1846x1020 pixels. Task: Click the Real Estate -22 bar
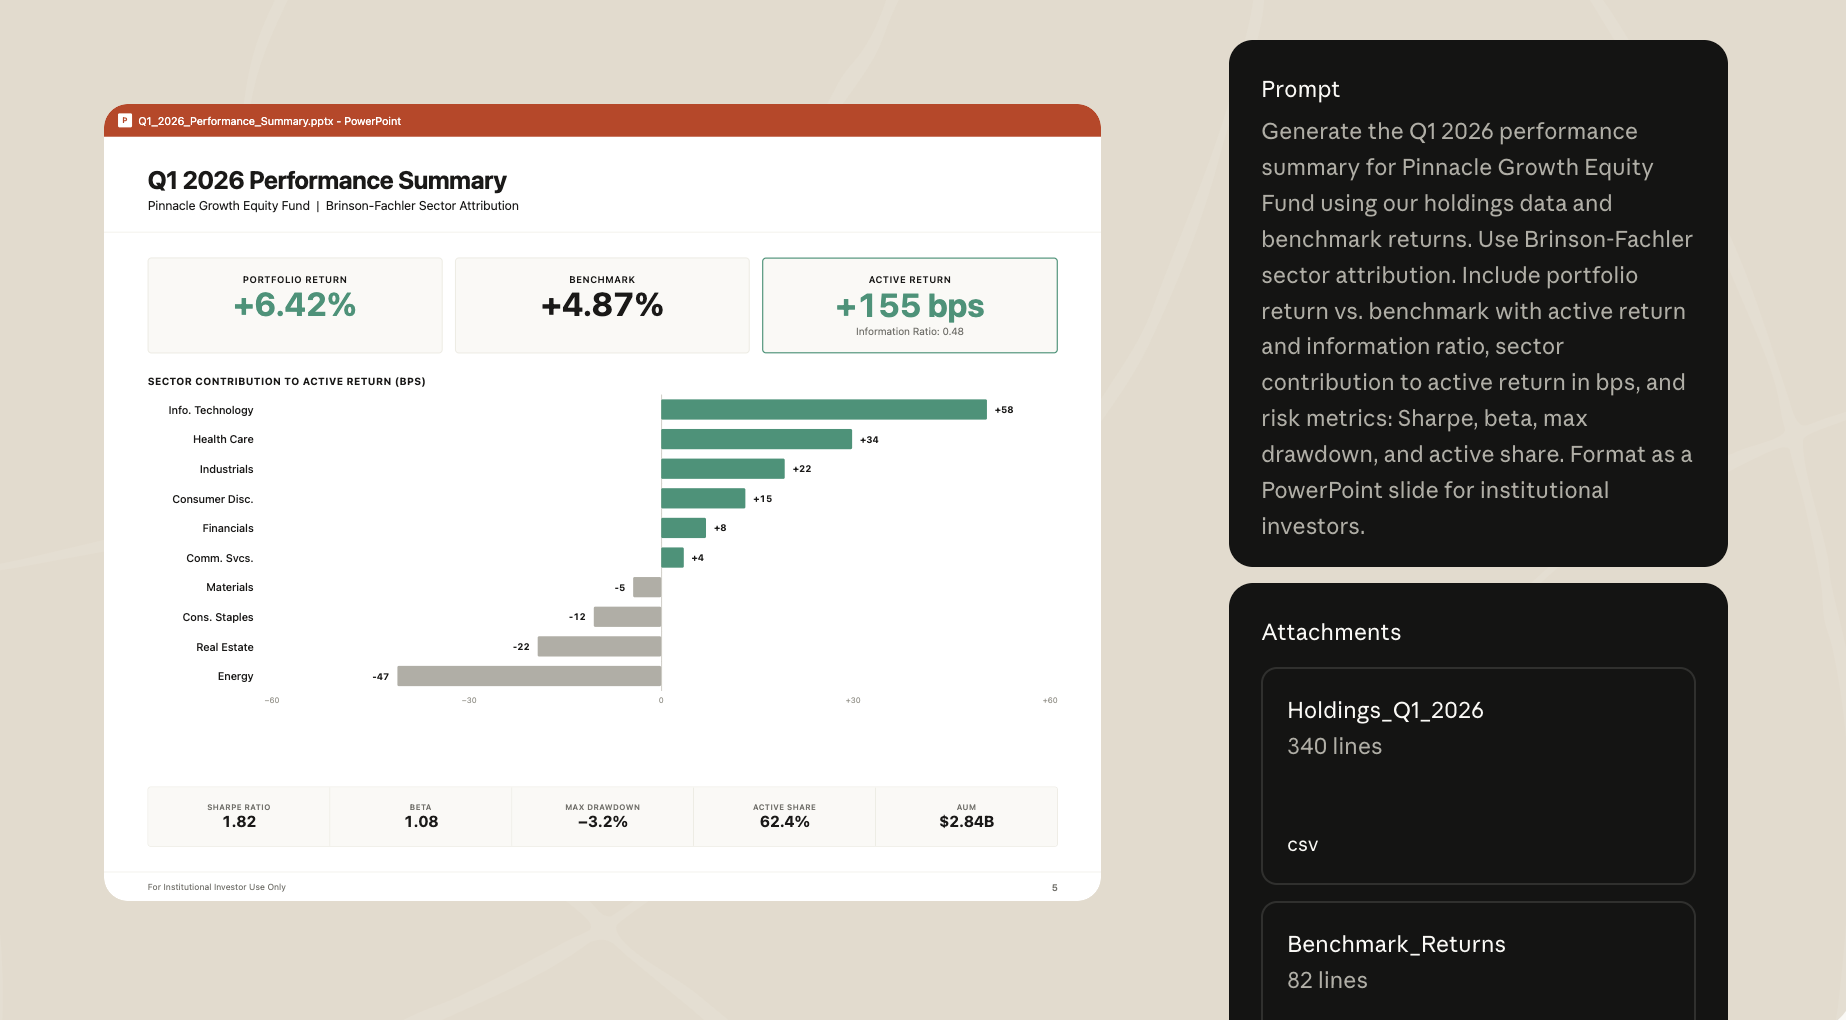click(600, 647)
